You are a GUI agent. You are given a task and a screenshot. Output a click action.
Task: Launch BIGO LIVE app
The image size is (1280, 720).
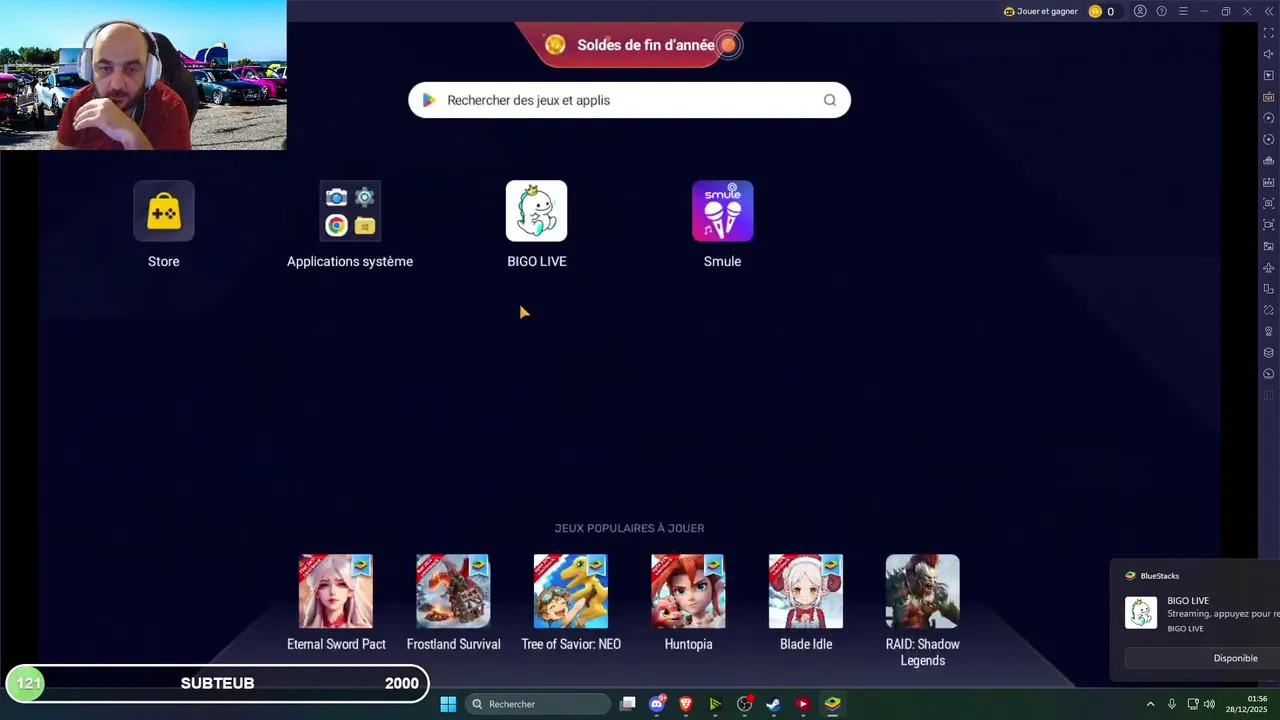536,211
